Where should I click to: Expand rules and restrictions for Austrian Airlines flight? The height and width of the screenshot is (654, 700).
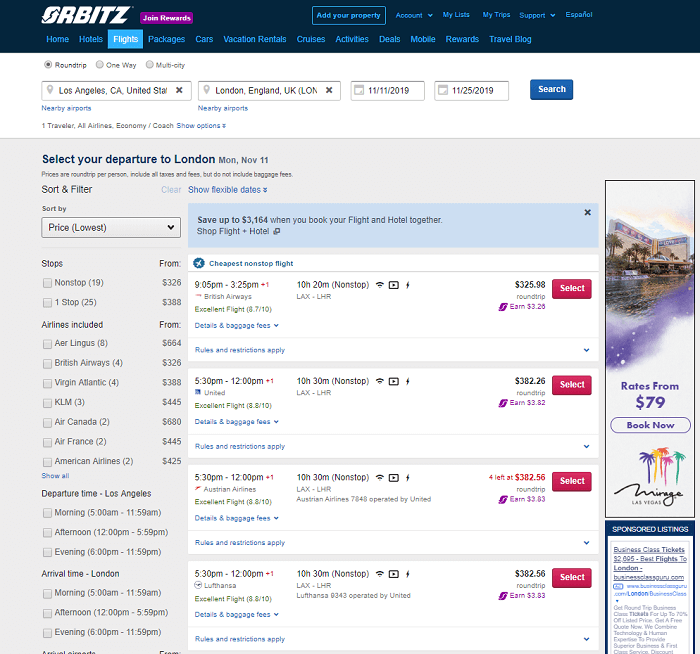pyautogui.click(x=393, y=543)
